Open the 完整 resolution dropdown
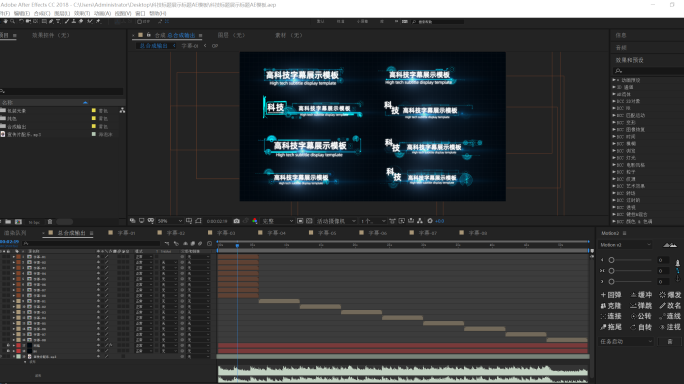Viewport: 684px width, 384px height. 277,221
